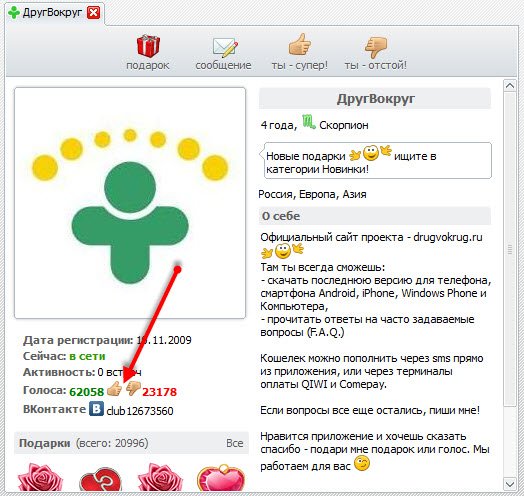The image size is (524, 496).
Task: Click the status bubble Новые подарки text
Action: (378, 160)
